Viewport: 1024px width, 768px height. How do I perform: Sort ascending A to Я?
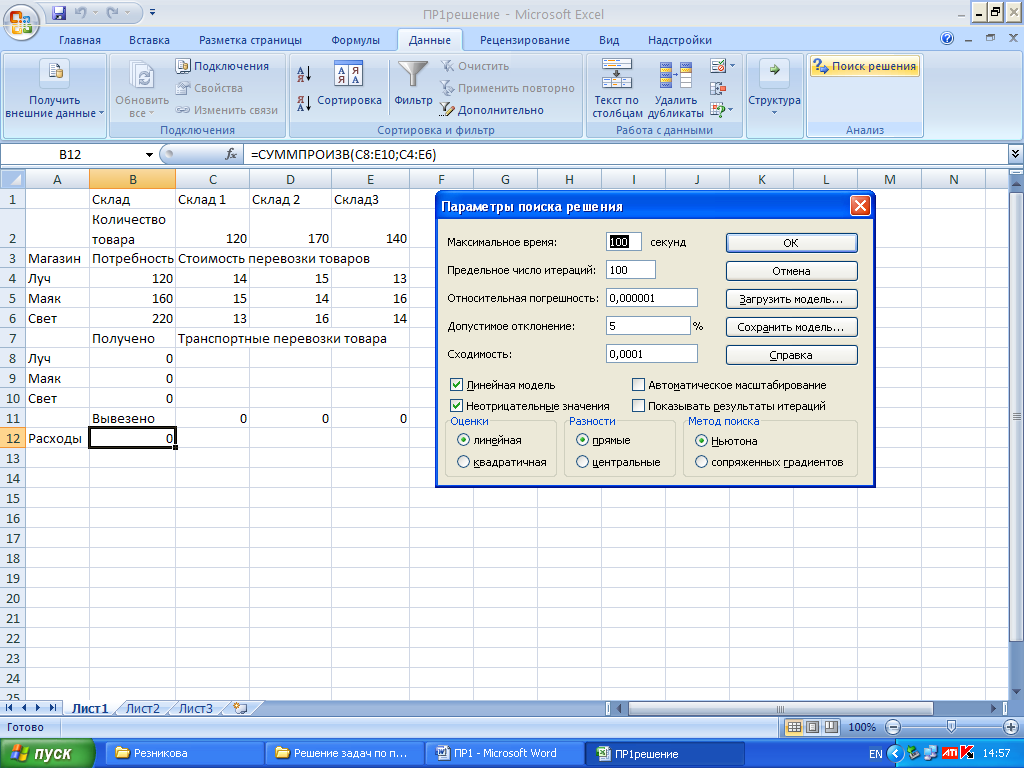coord(304,74)
